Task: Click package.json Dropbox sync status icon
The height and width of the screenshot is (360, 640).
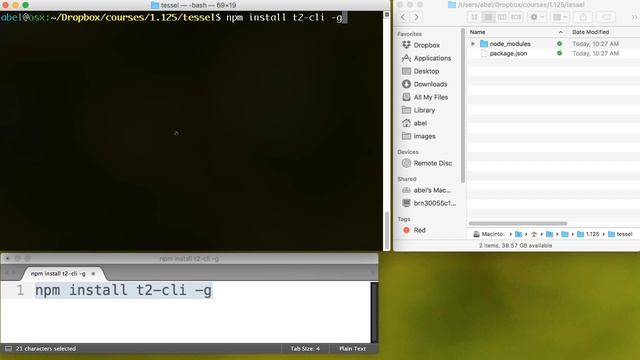Action: [x=559, y=53]
